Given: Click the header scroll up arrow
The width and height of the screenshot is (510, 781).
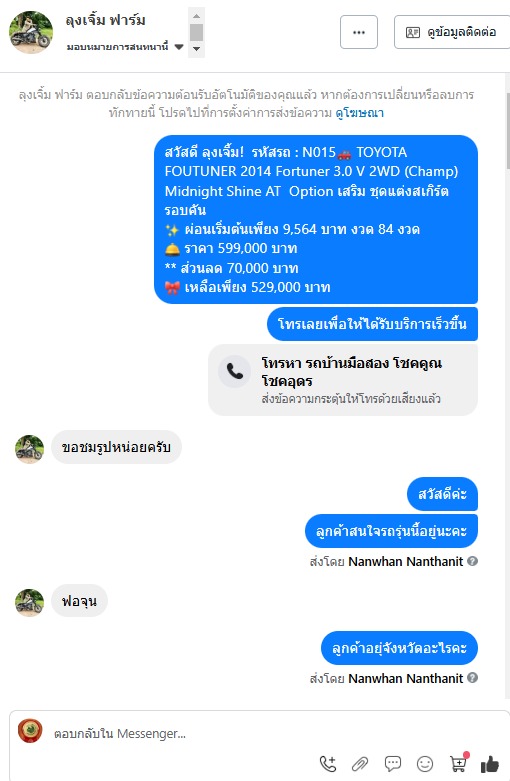Looking at the screenshot, I should point(196,15).
